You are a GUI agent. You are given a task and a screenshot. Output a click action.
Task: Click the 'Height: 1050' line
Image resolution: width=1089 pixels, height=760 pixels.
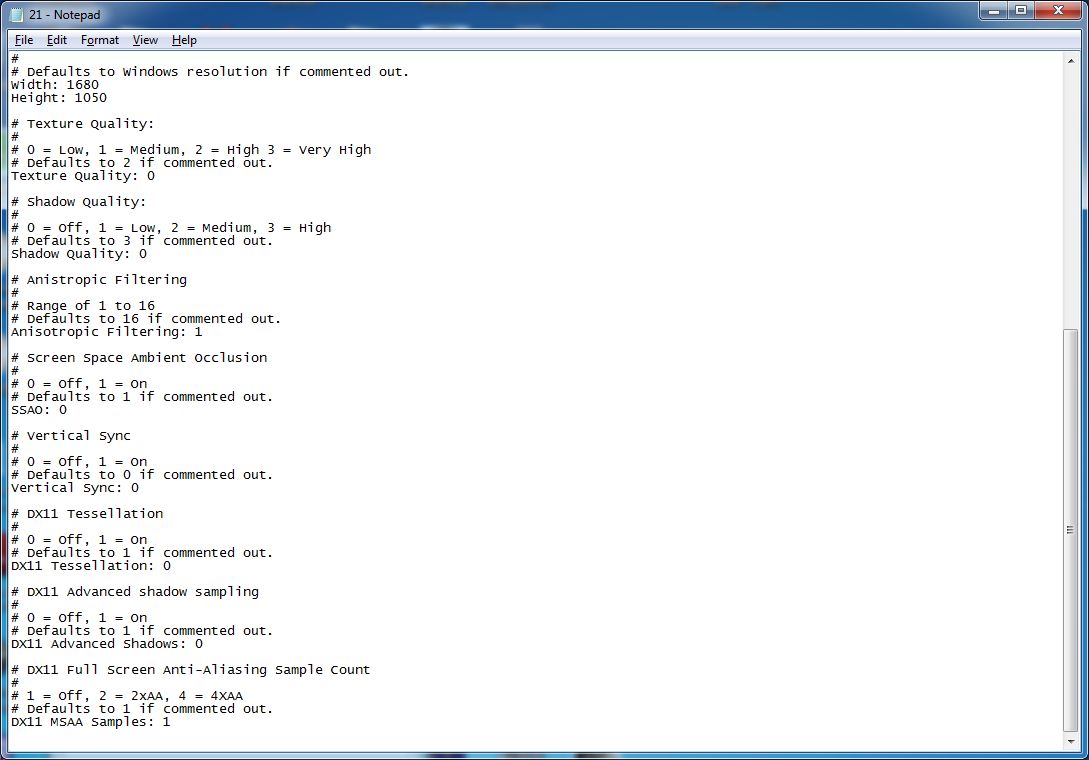coord(59,98)
